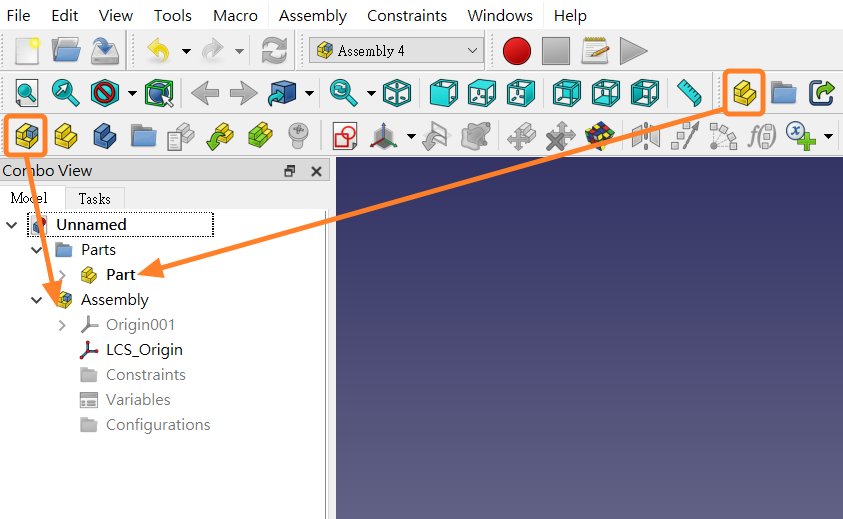This screenshot has width=843, height=519.
Task: Create a new Part in the Assembly toolbar
Action: [66, 135]
